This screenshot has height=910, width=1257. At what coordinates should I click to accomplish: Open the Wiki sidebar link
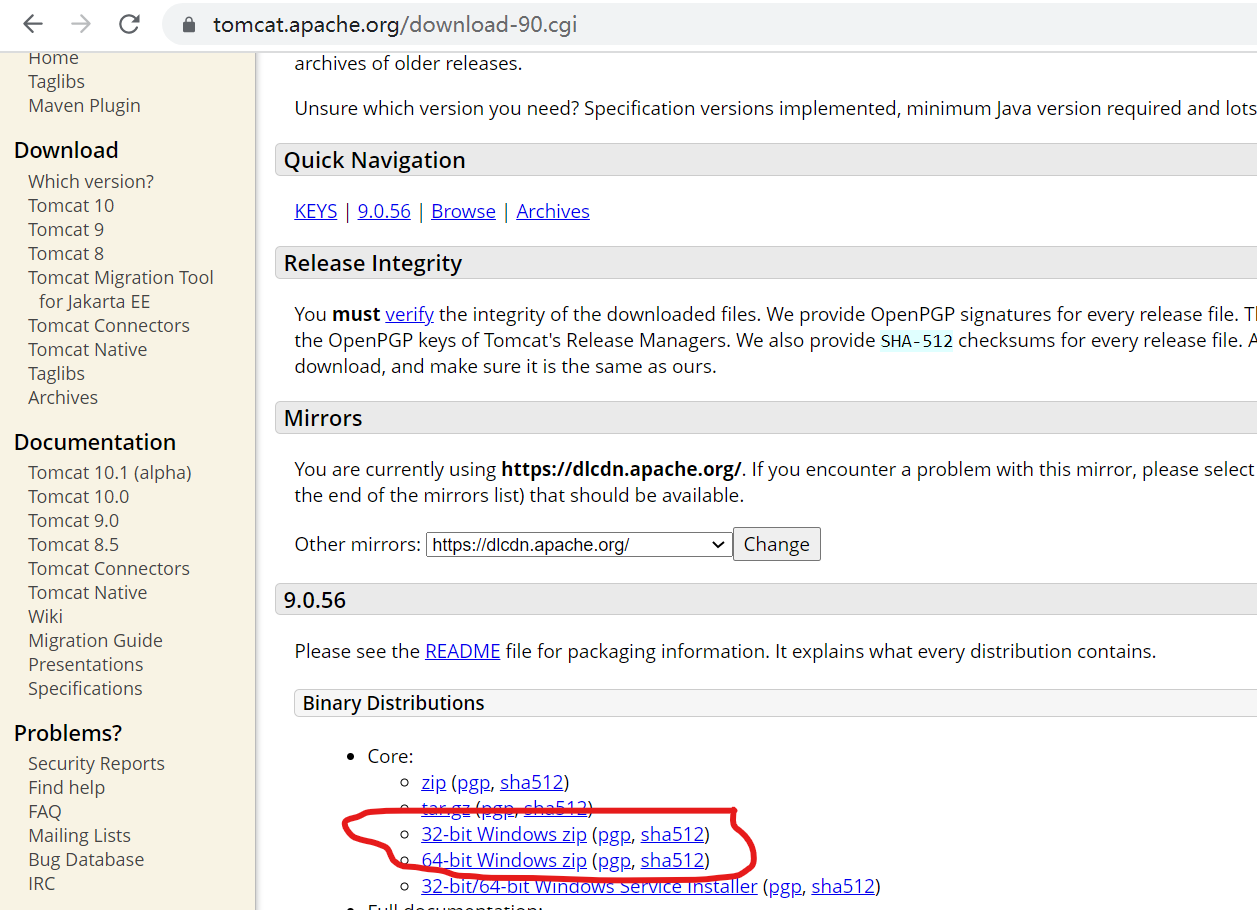point(45,616)
